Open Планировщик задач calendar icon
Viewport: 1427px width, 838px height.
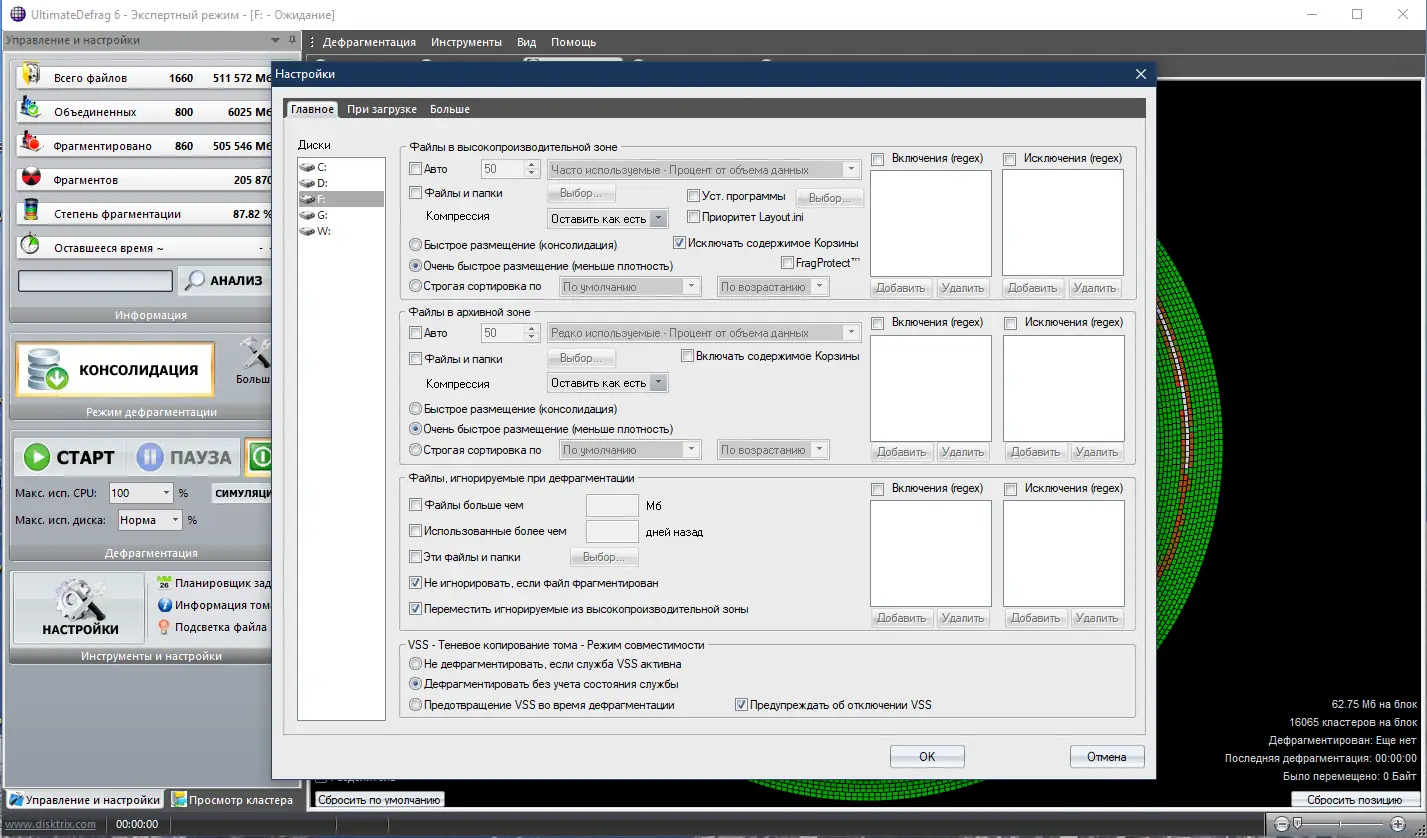[x=165, y=583]
